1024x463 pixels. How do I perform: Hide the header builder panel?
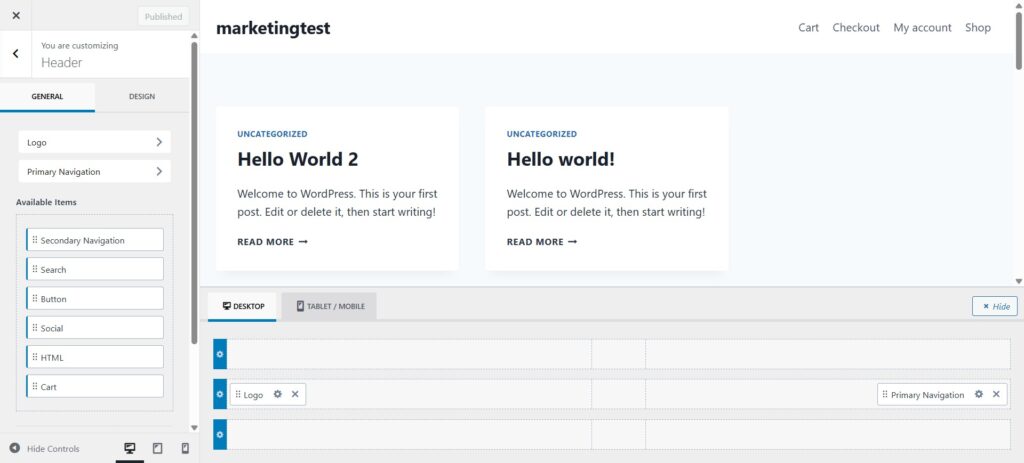tap(994, 306)
